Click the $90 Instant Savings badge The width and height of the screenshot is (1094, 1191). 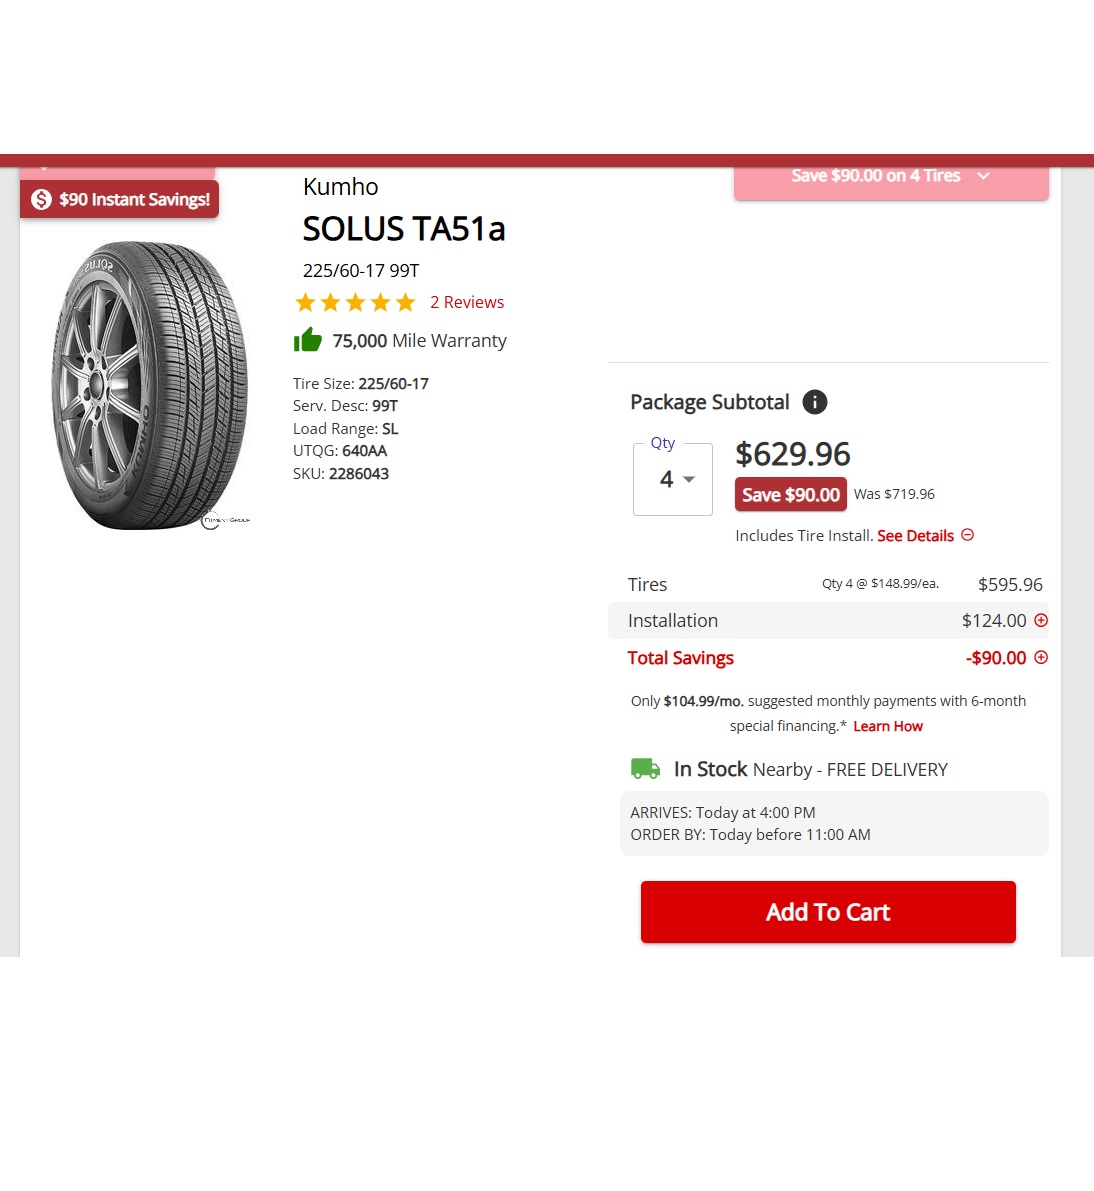point(119,199)
